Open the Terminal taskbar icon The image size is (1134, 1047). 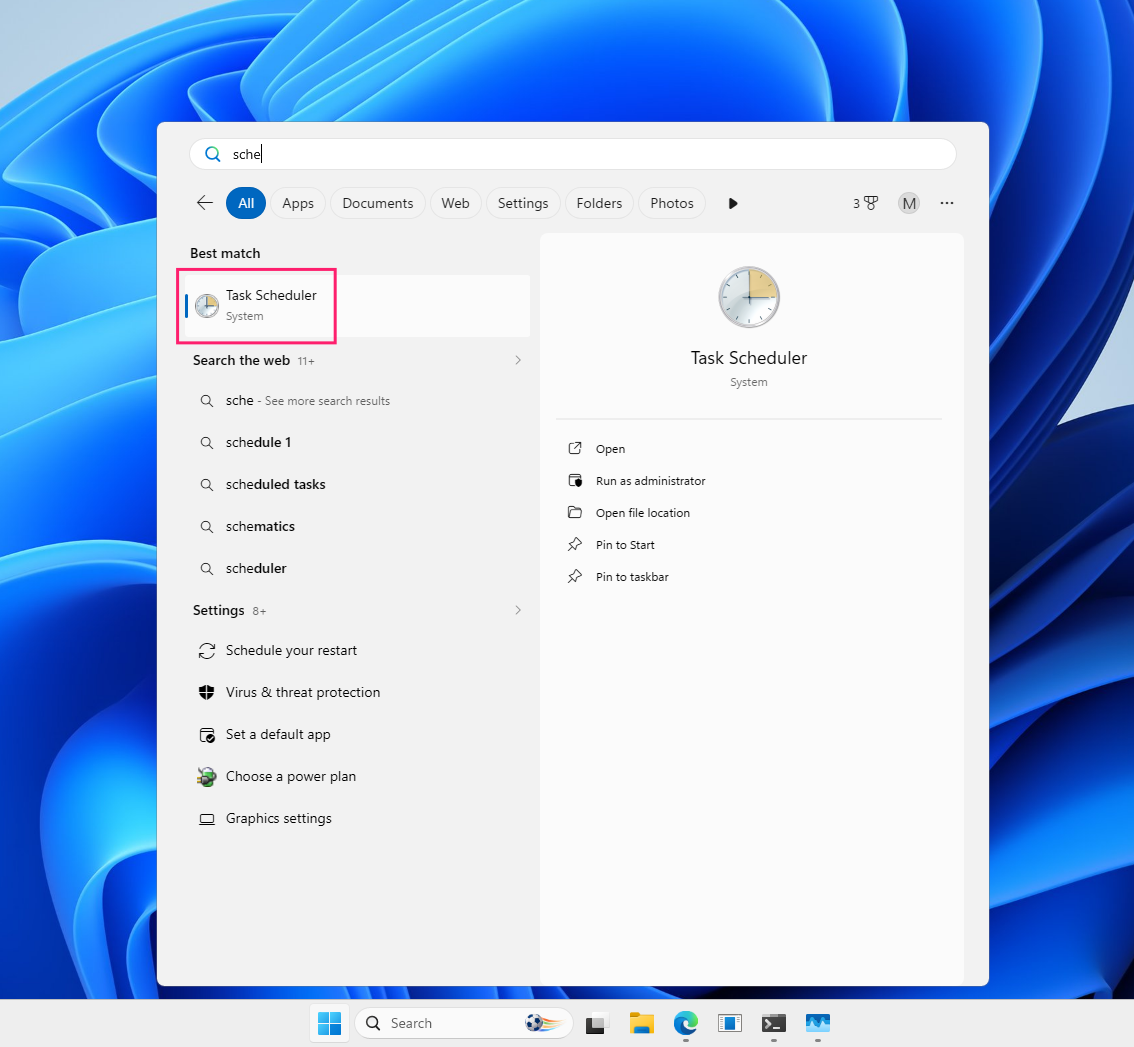click(774, 1023)
